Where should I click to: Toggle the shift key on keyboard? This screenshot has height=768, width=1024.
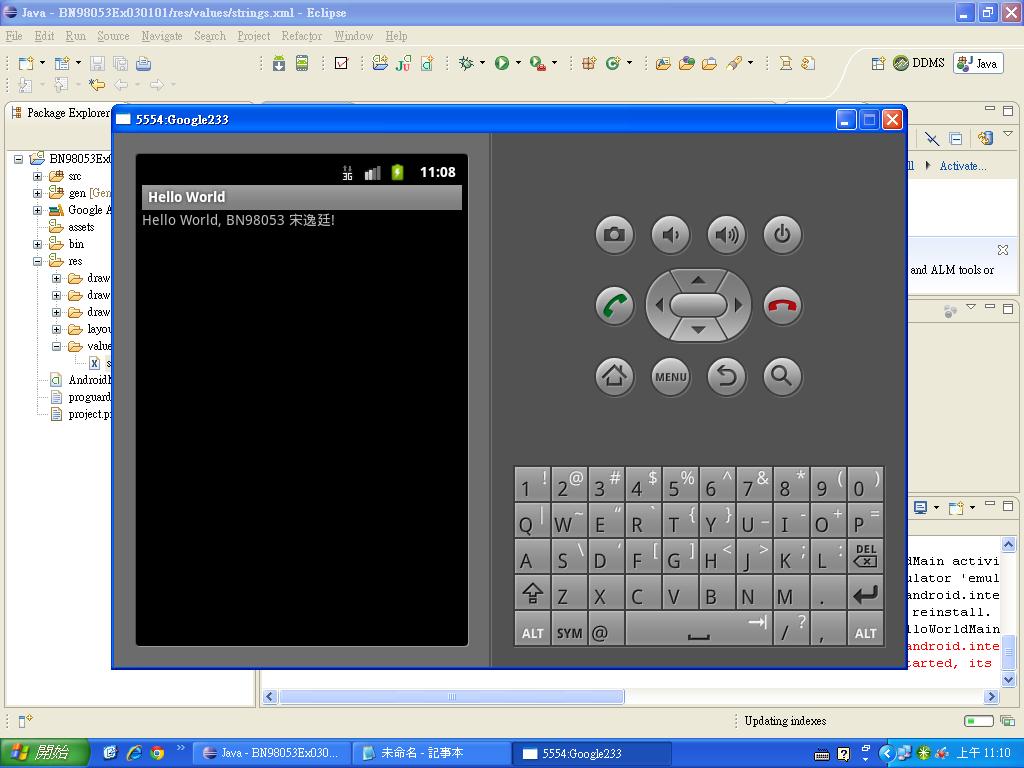(532, 595)
